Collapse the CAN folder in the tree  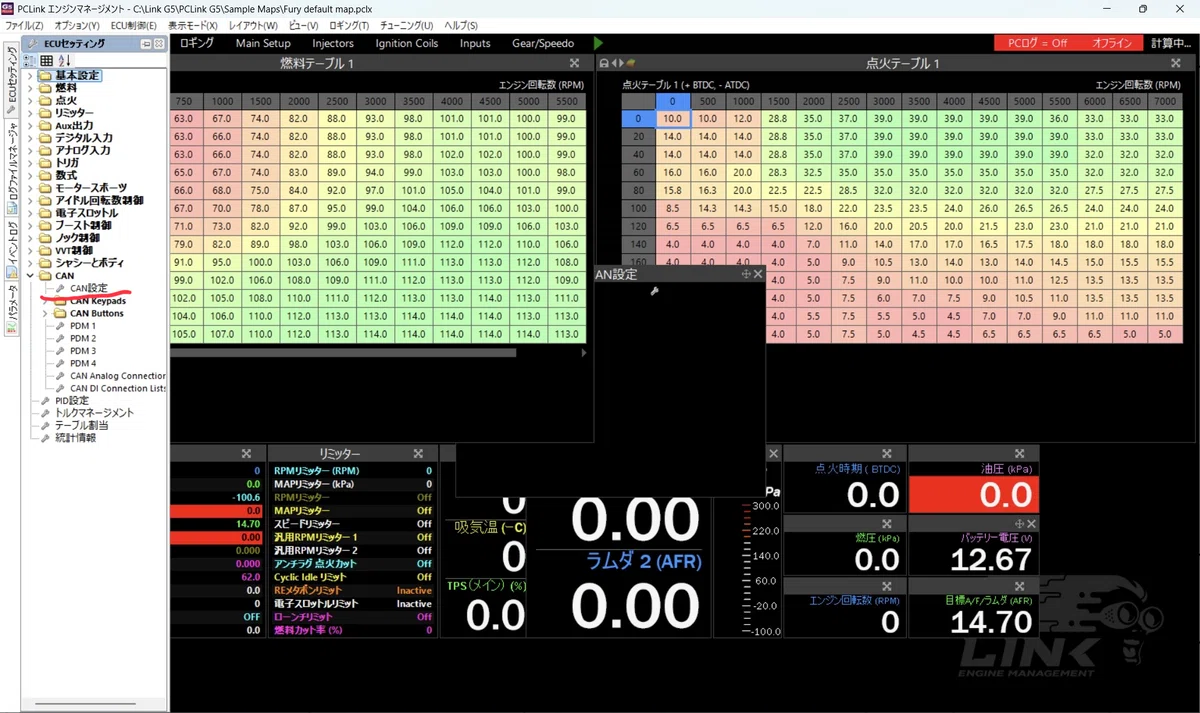[x=30, y=276]
